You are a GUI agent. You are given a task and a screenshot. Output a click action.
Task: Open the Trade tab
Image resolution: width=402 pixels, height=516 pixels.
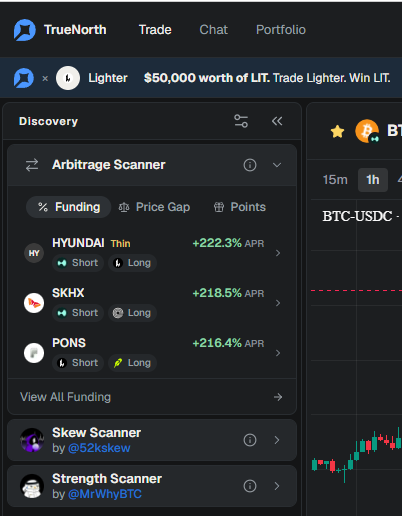point(155,30)
